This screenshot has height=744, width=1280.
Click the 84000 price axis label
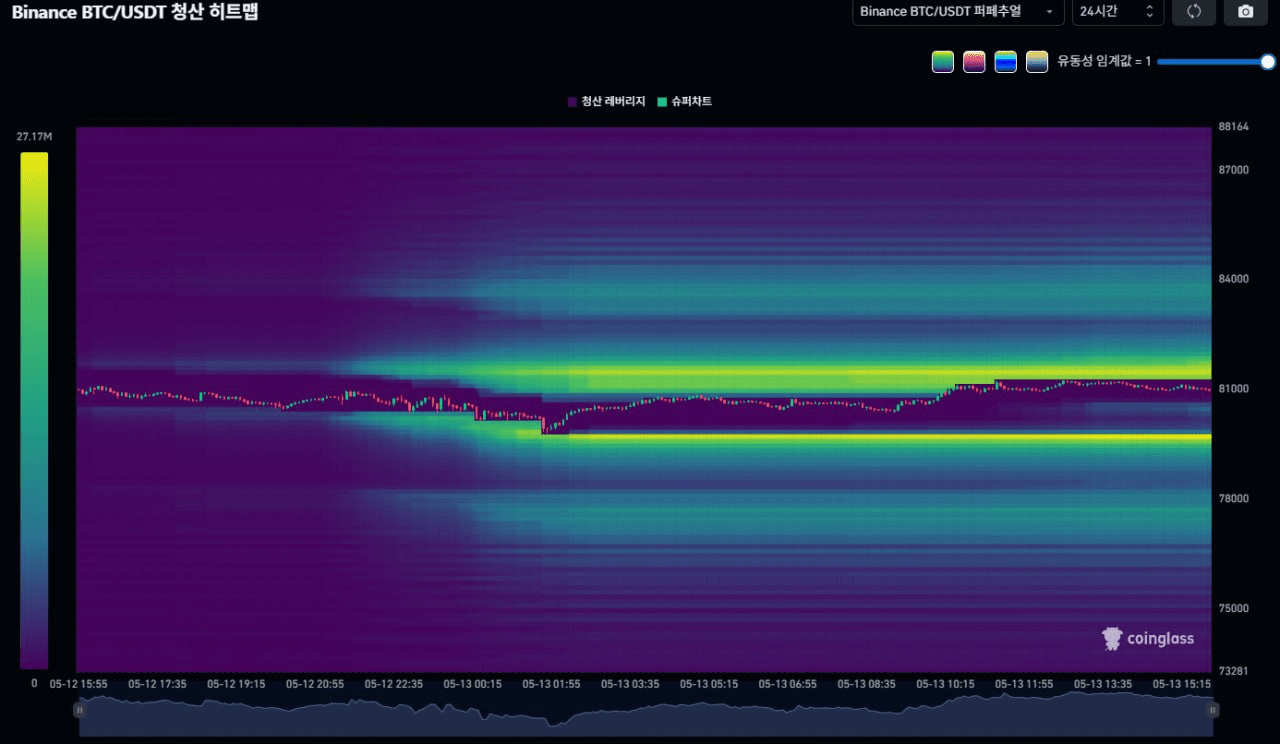[x=1234, y=279]
